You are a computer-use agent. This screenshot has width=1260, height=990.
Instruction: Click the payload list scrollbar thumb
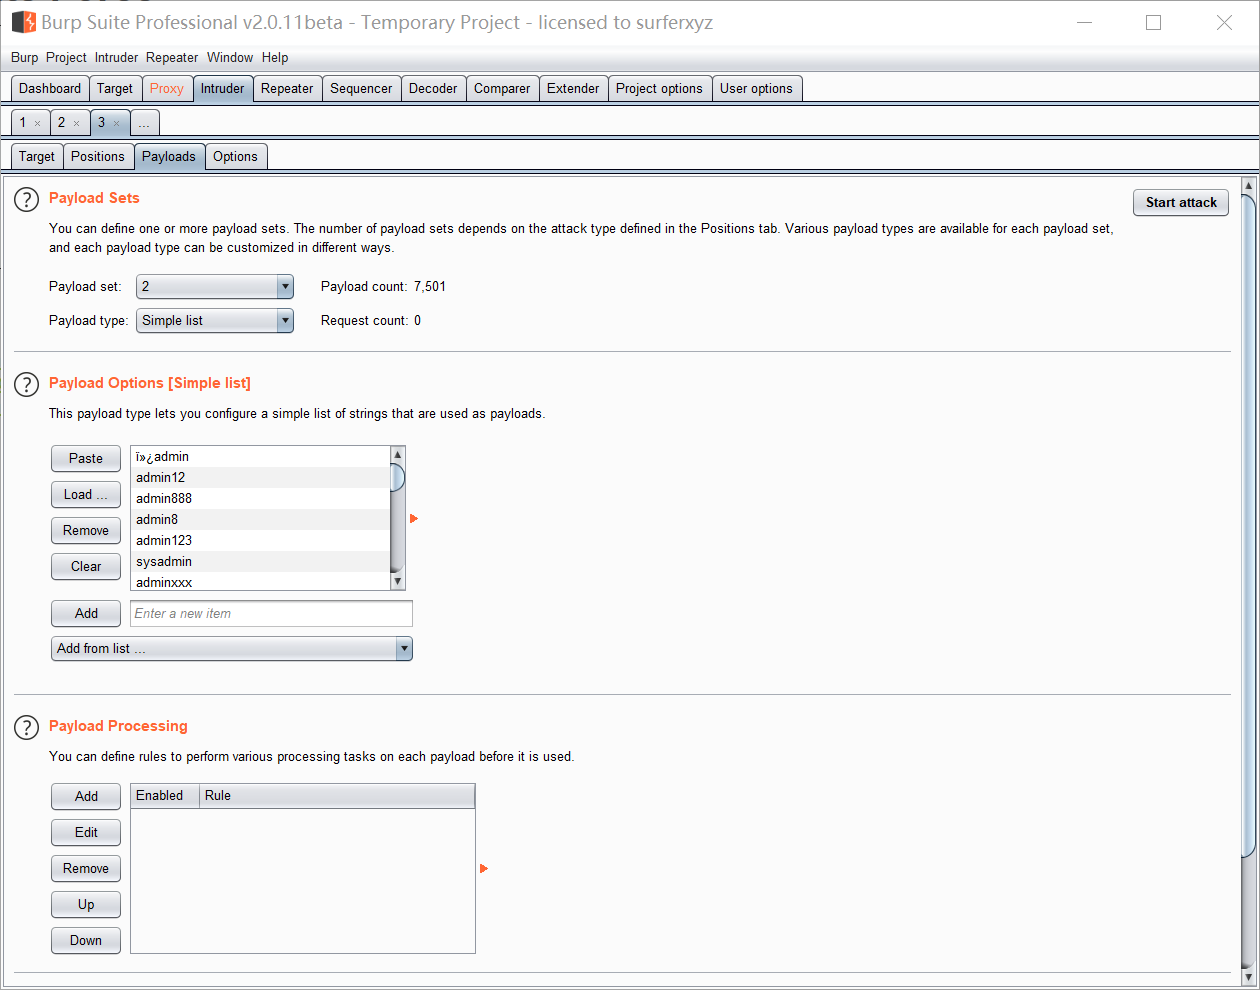[x=397, y=478]
